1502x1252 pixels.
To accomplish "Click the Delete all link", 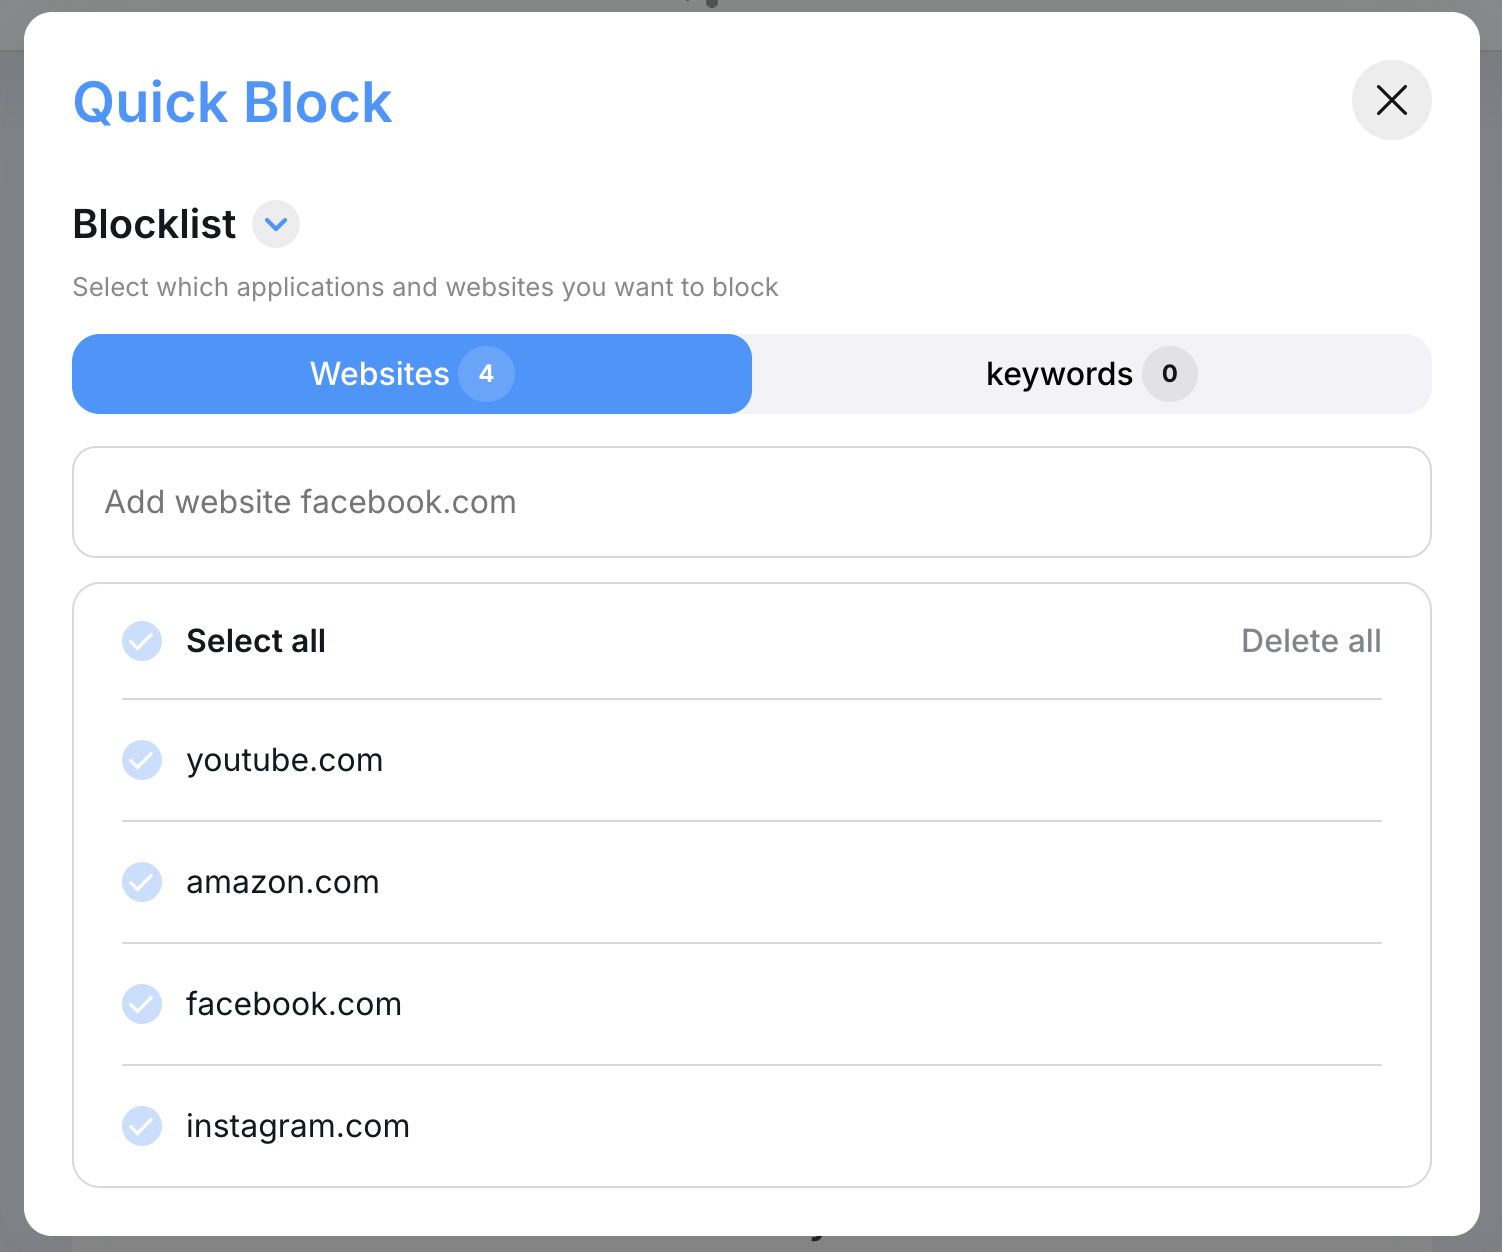I will coord(1310,641).
